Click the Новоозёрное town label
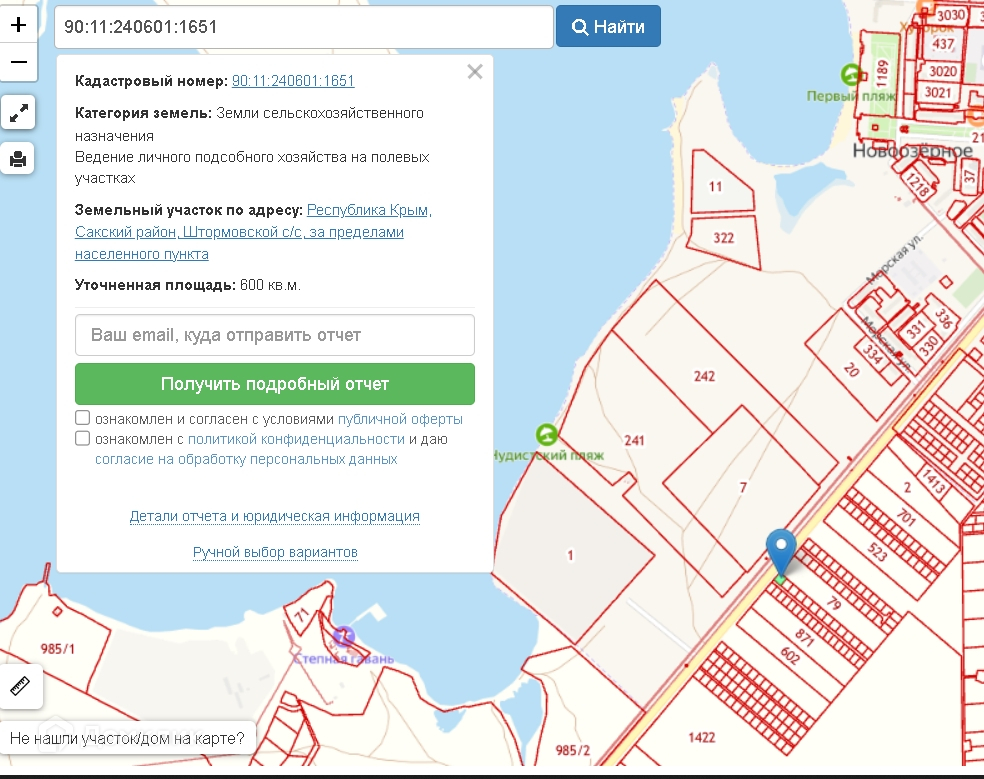The width and height of the screenshot is (984, 779). [x=912, y=151]
